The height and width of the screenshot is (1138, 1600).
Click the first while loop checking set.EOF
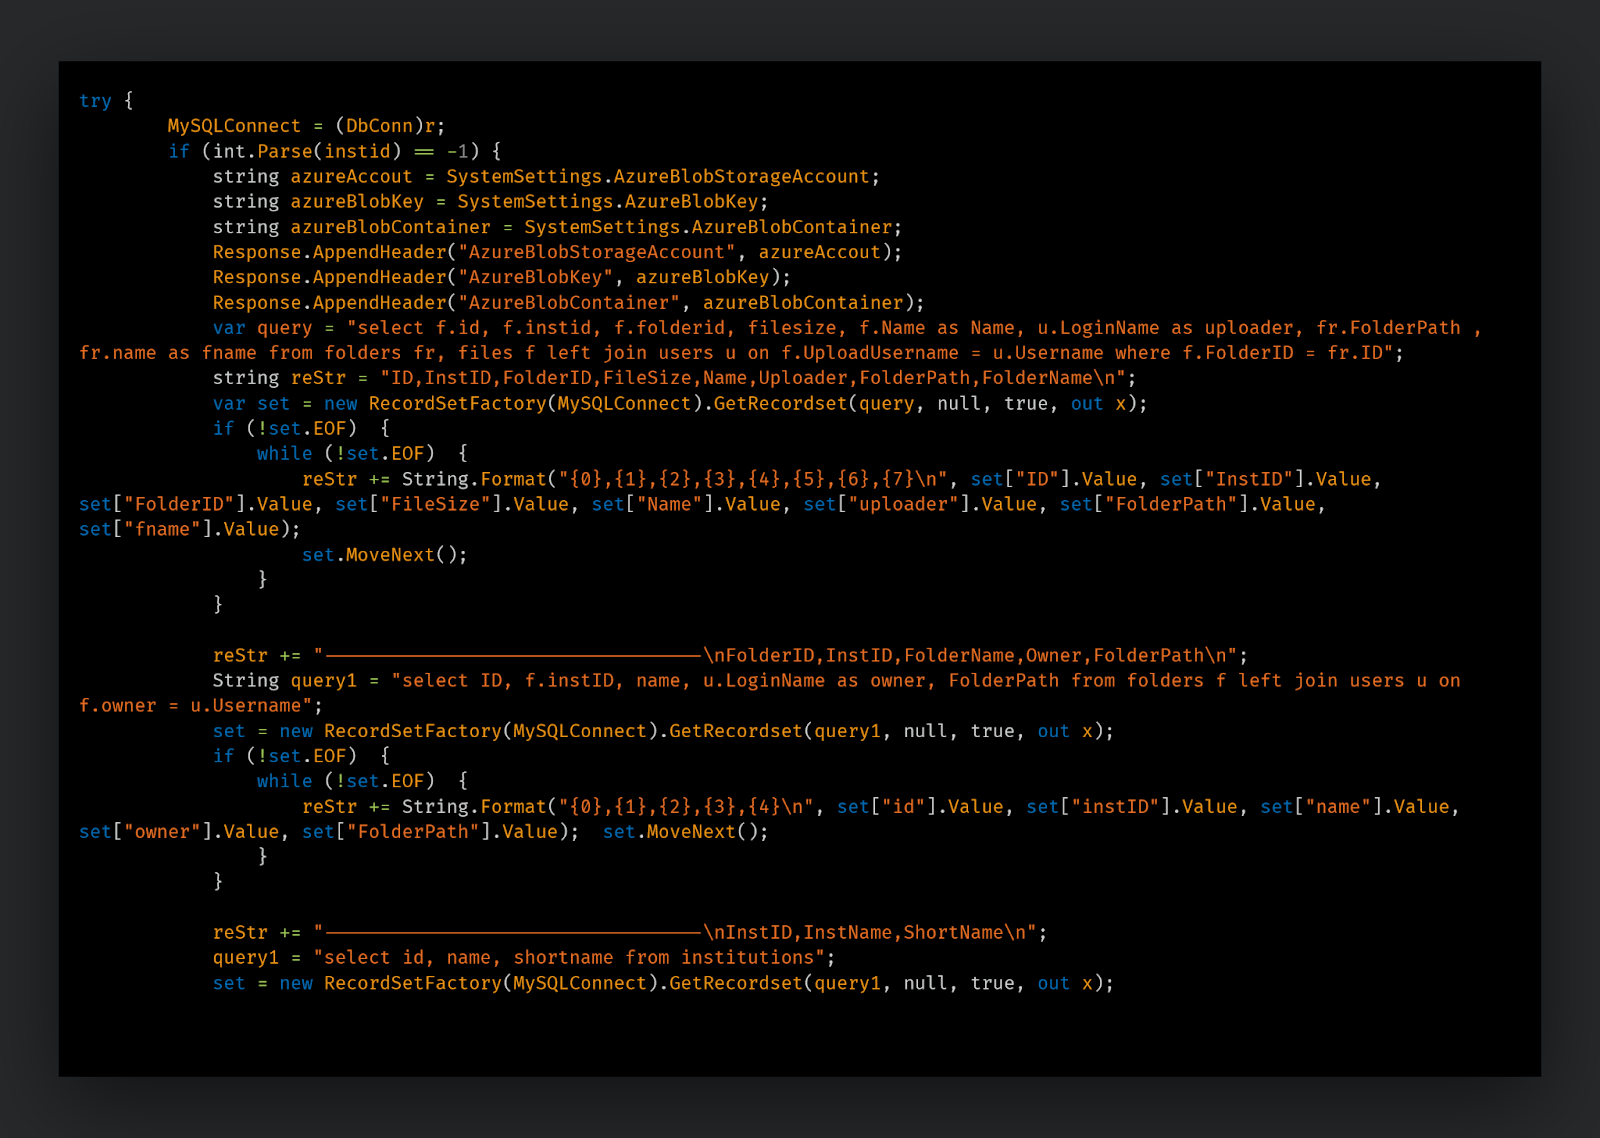(x=286, y=453)
